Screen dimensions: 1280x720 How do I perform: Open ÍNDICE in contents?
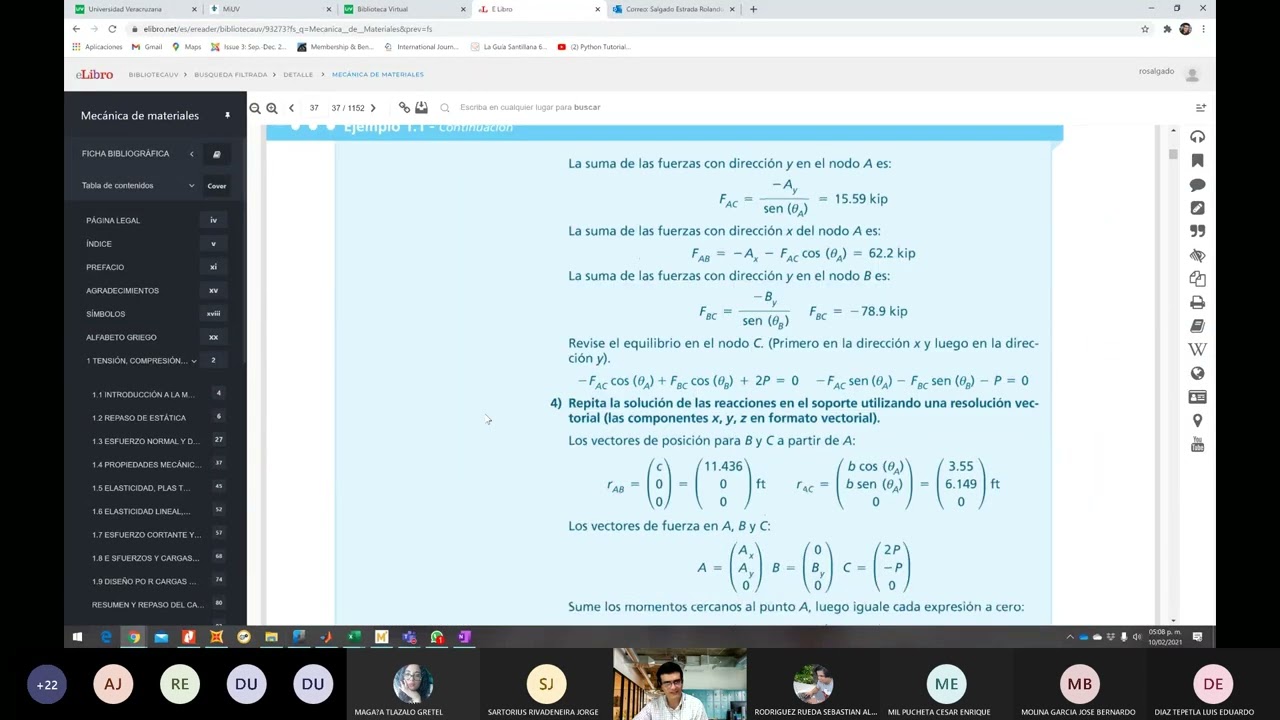(x=99, y=244)
